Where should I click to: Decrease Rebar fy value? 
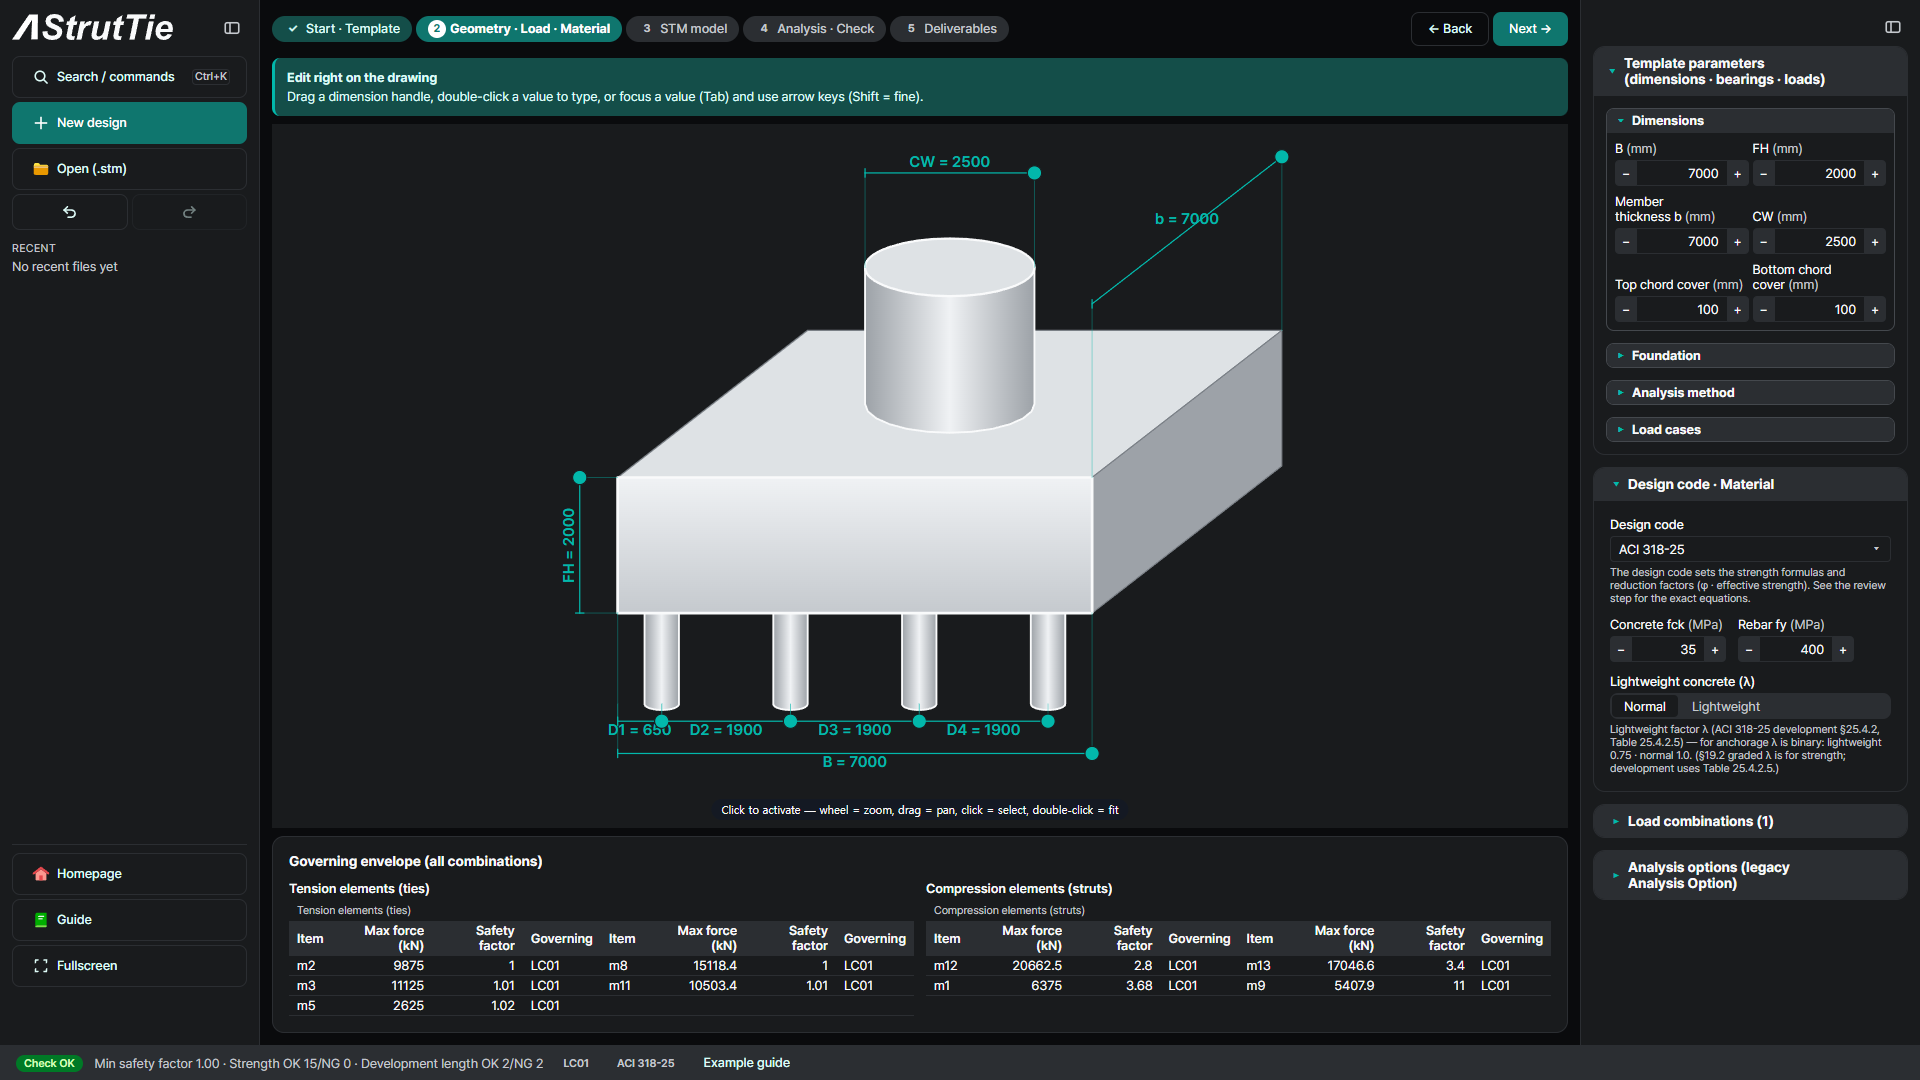(1748, 650)
